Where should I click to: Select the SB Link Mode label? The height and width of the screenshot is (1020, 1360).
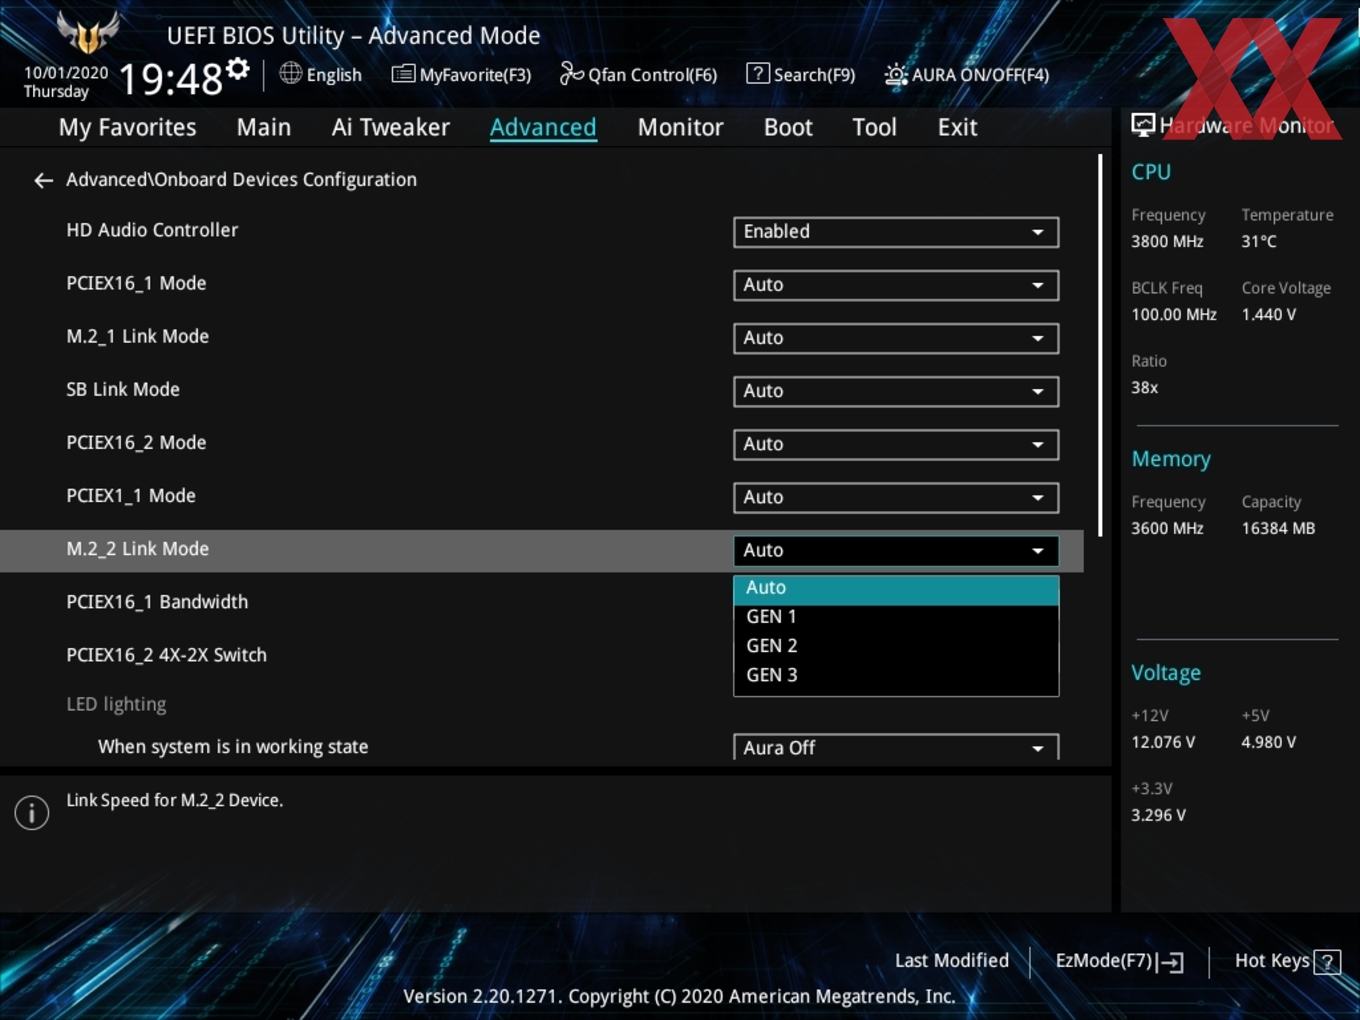123,390
